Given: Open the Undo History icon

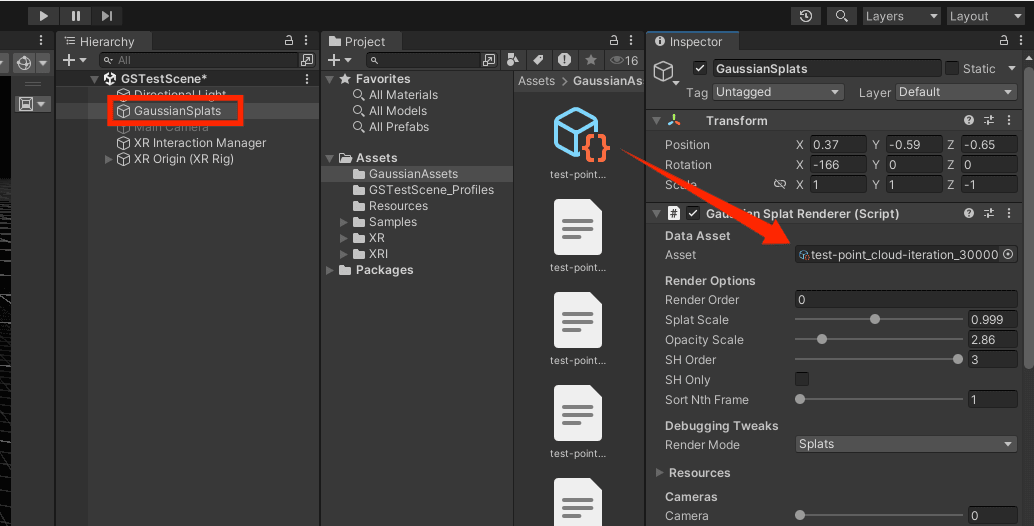Looking at the screenshot, I should pos(806,16).
